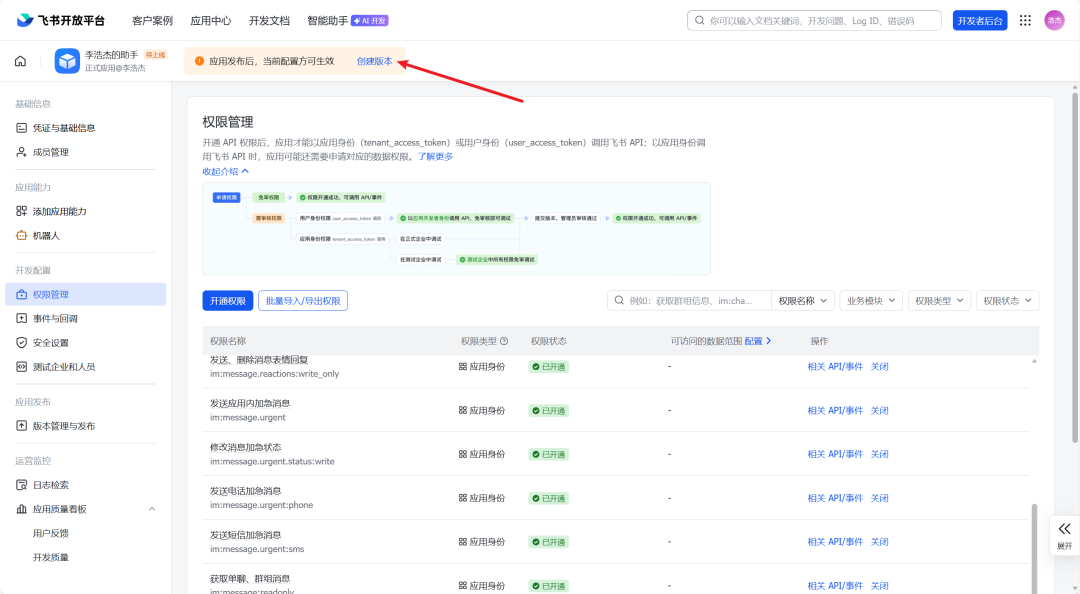Open the 权限名称 filter dropdown

803,300
